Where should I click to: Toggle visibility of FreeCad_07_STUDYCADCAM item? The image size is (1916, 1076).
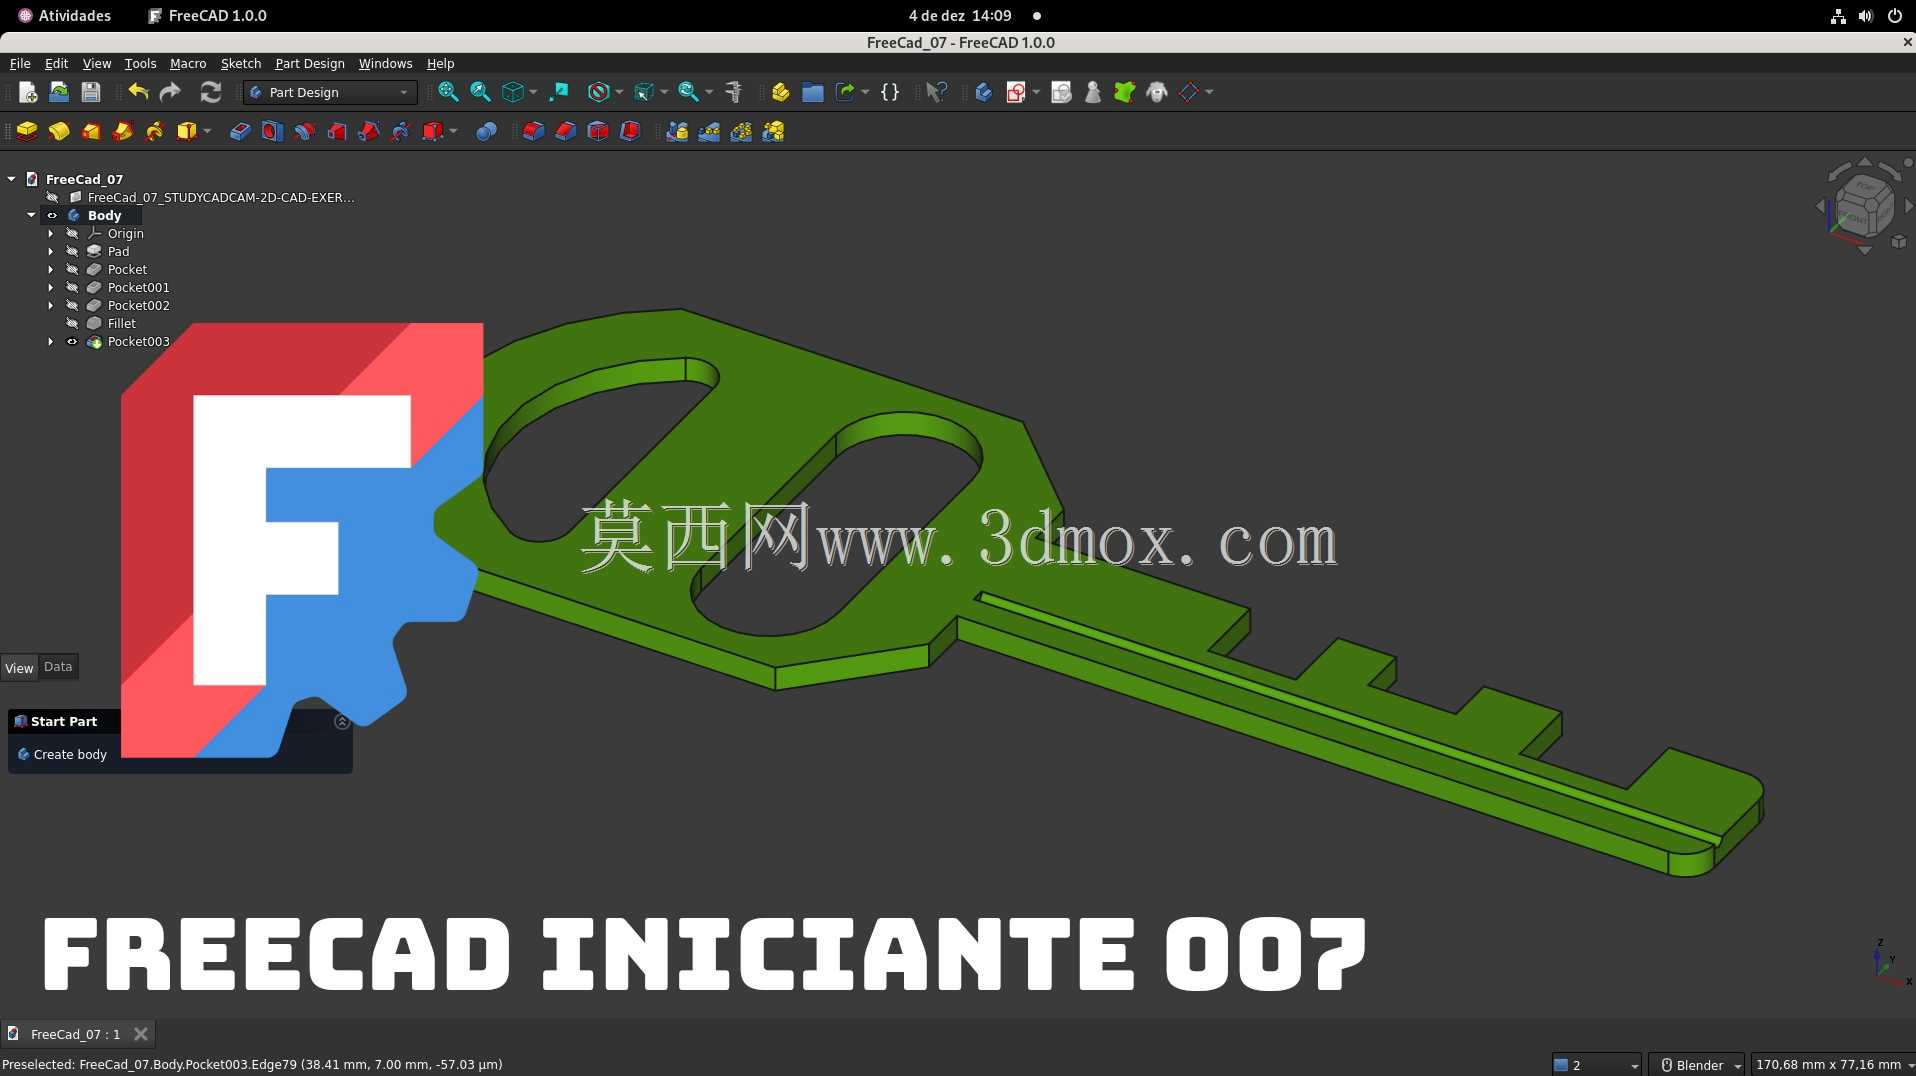[x=52, y=197]
